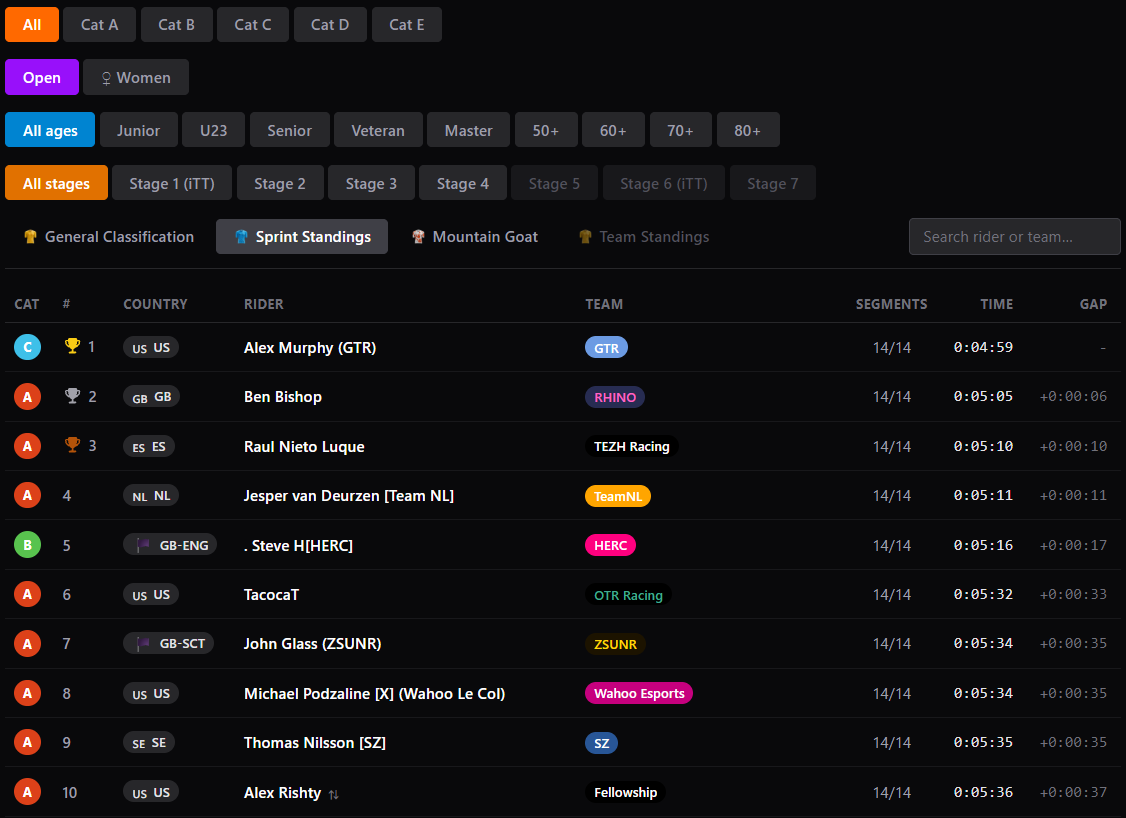Open rider Michael Podzaline [X] (Wahoo Le Col)
Screen dimensions: 1126x818
[x=374, y=693]
